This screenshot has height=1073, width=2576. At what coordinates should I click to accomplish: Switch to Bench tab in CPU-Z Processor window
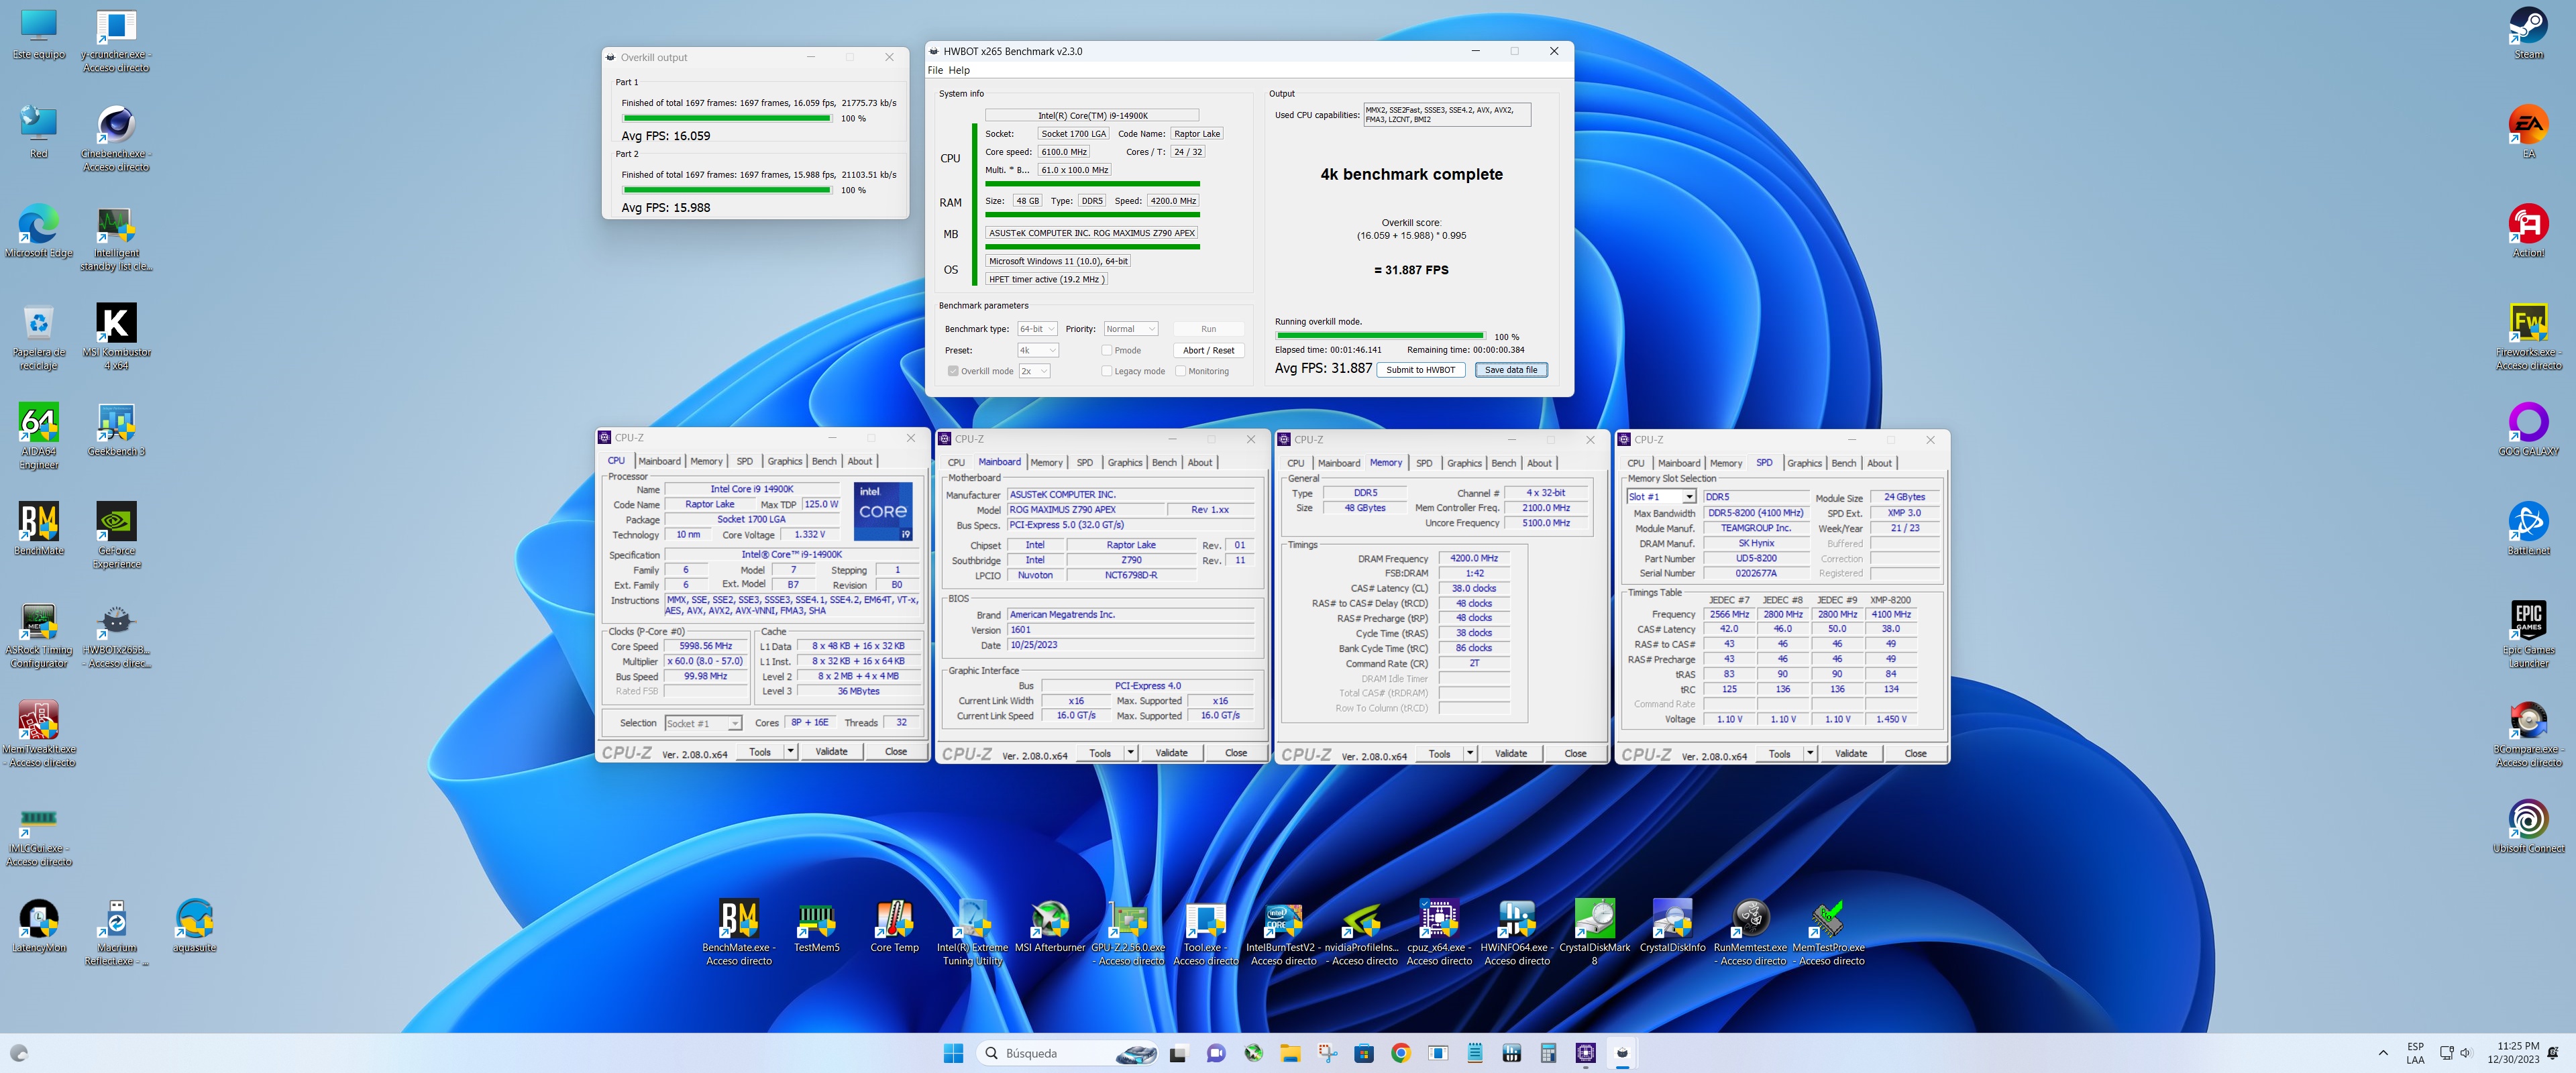(824, 461)
